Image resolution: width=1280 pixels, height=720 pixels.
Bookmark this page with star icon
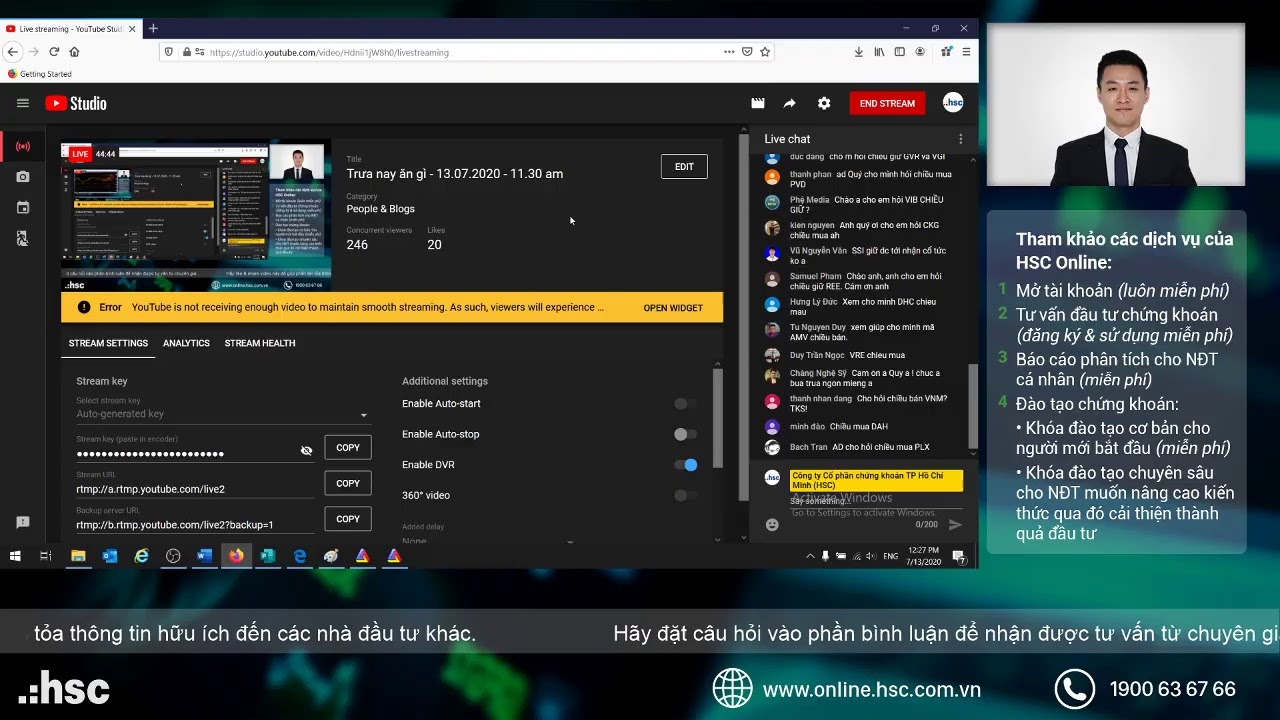(765, 52)
